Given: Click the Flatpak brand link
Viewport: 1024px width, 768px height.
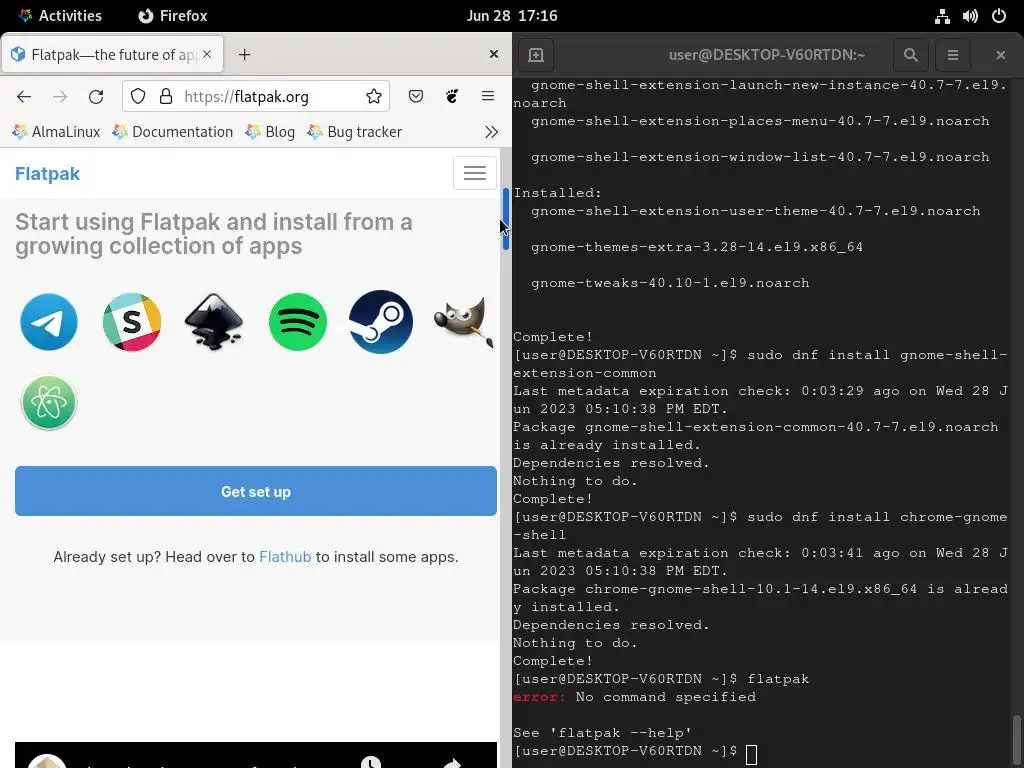Looking at the screenshot, I should (x=48, y=174).
